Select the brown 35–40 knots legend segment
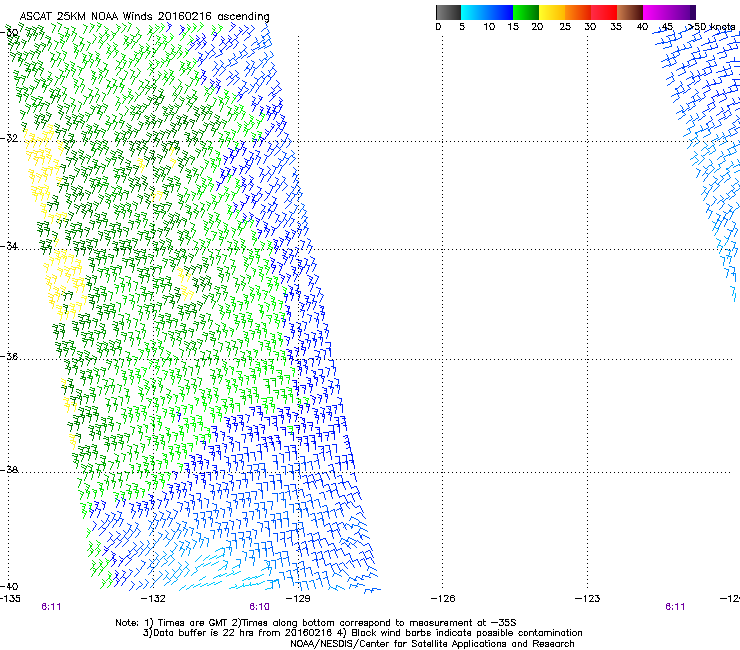The width and height of the screenshot is (740, 650). pos(630,12)
